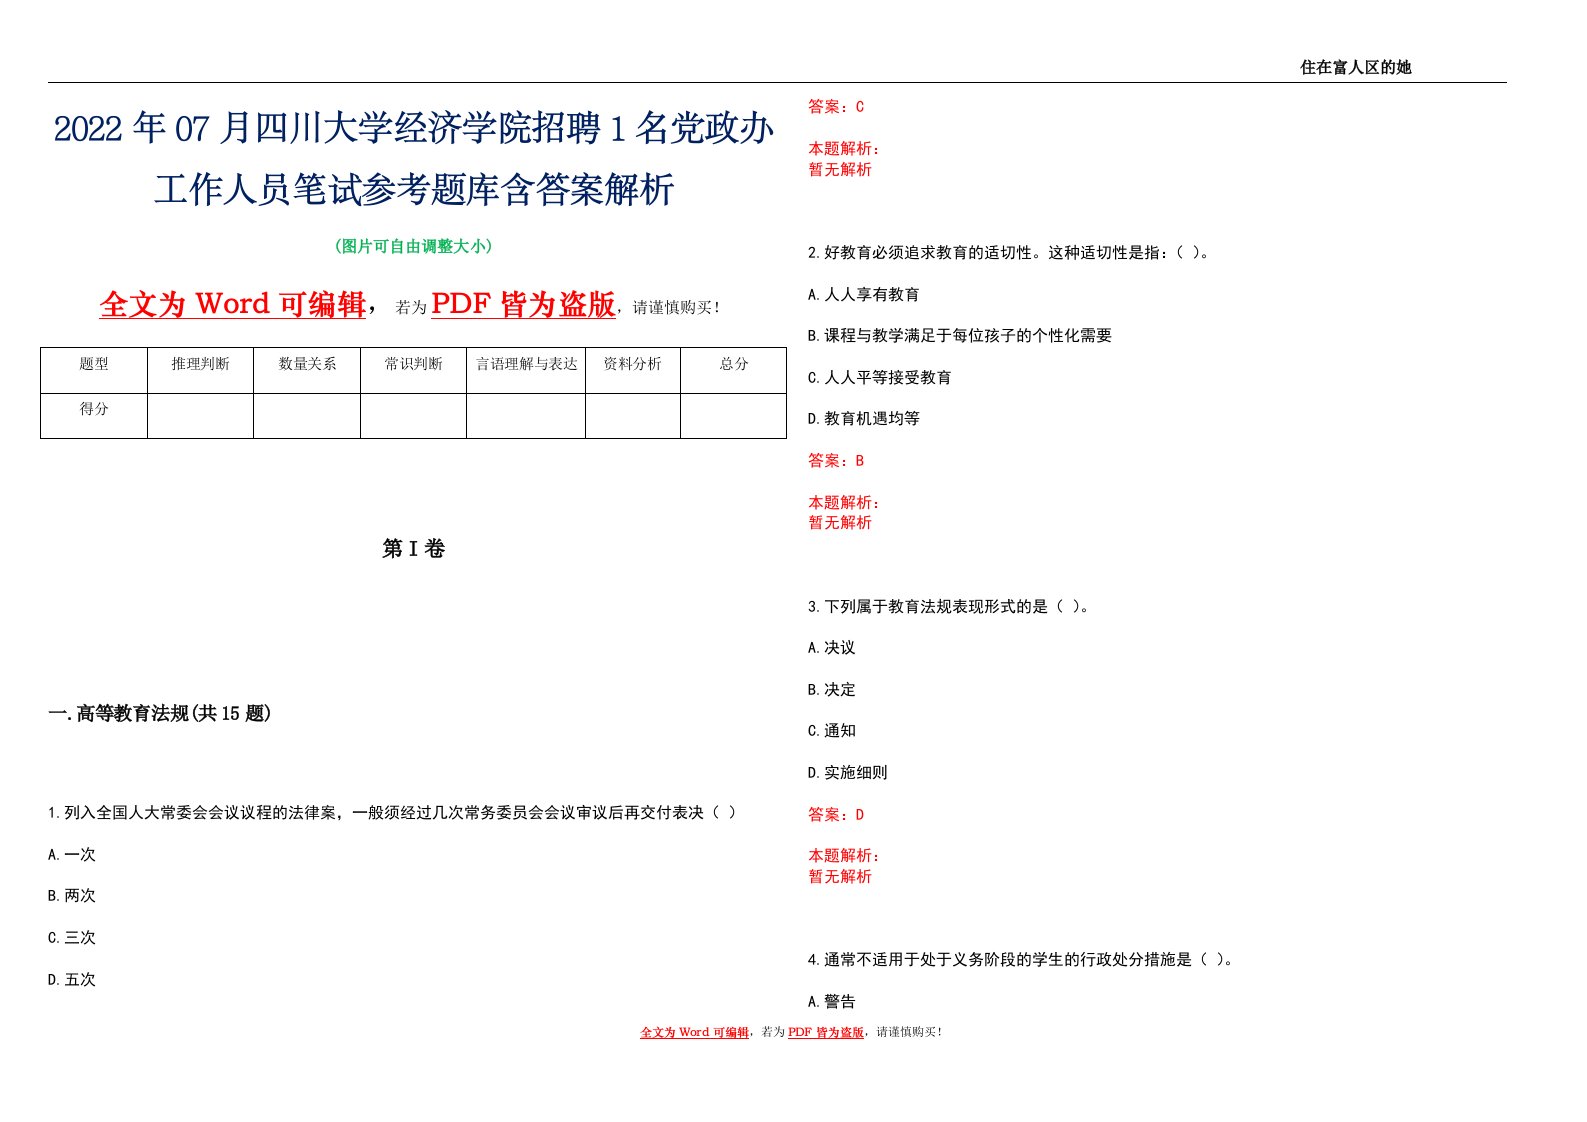Click question 3 about 教育法规表现形式
Viewport: 1587px width, 1122px height.
[x=949, y=607]
